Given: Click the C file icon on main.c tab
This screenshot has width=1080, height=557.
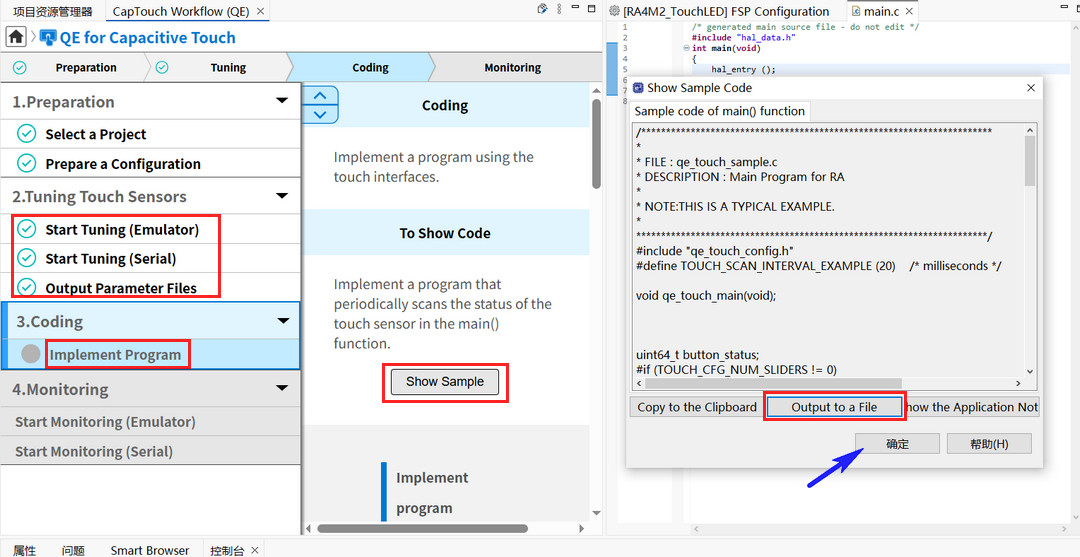Looking at the screenshot, I should pyautogui.click(x=856, y=11).
